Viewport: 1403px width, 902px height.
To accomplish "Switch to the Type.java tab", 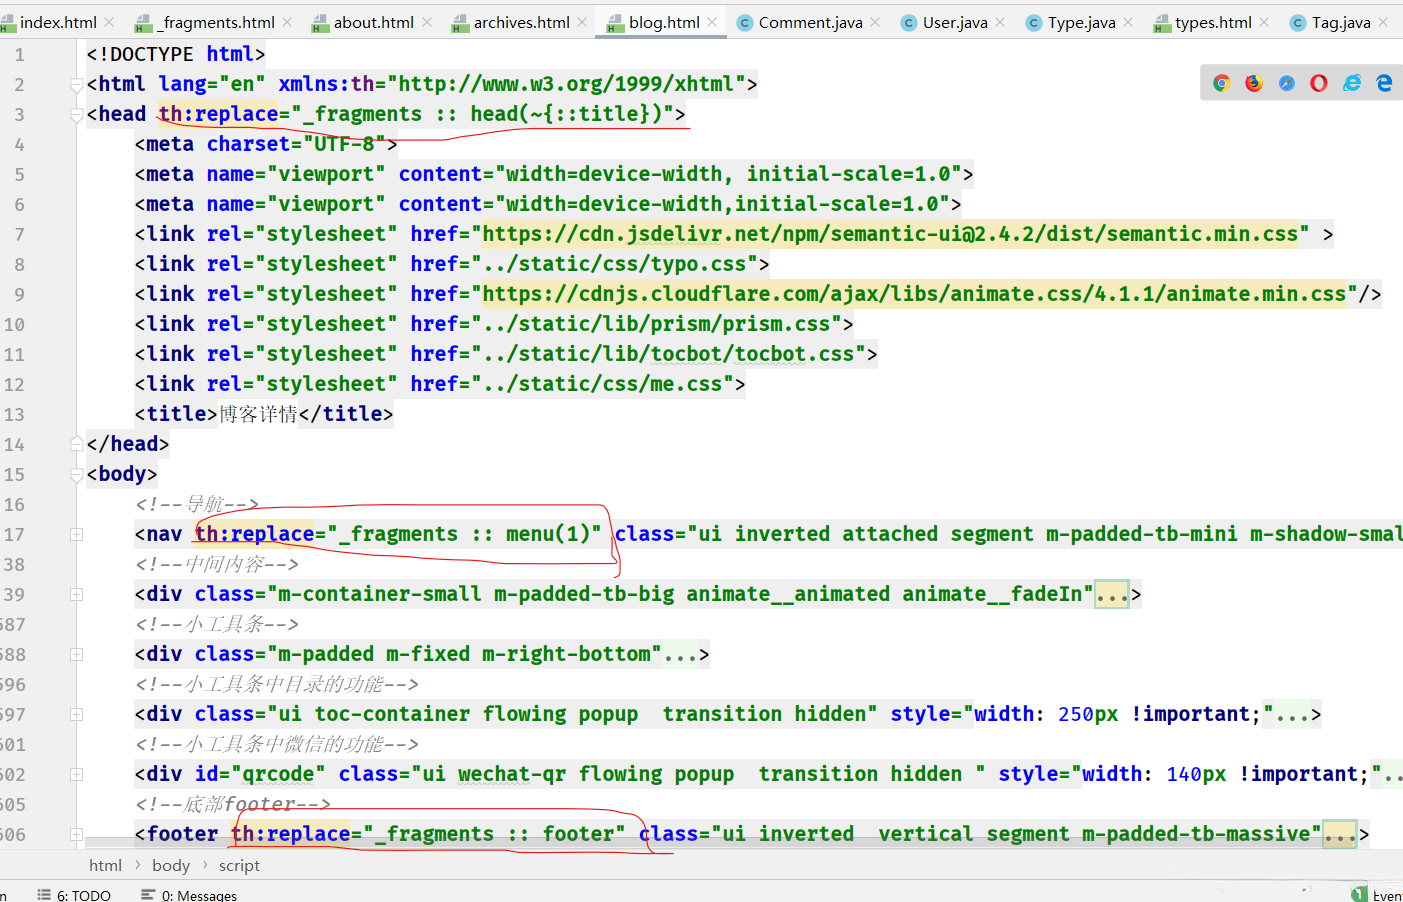I will point(1081,22).
